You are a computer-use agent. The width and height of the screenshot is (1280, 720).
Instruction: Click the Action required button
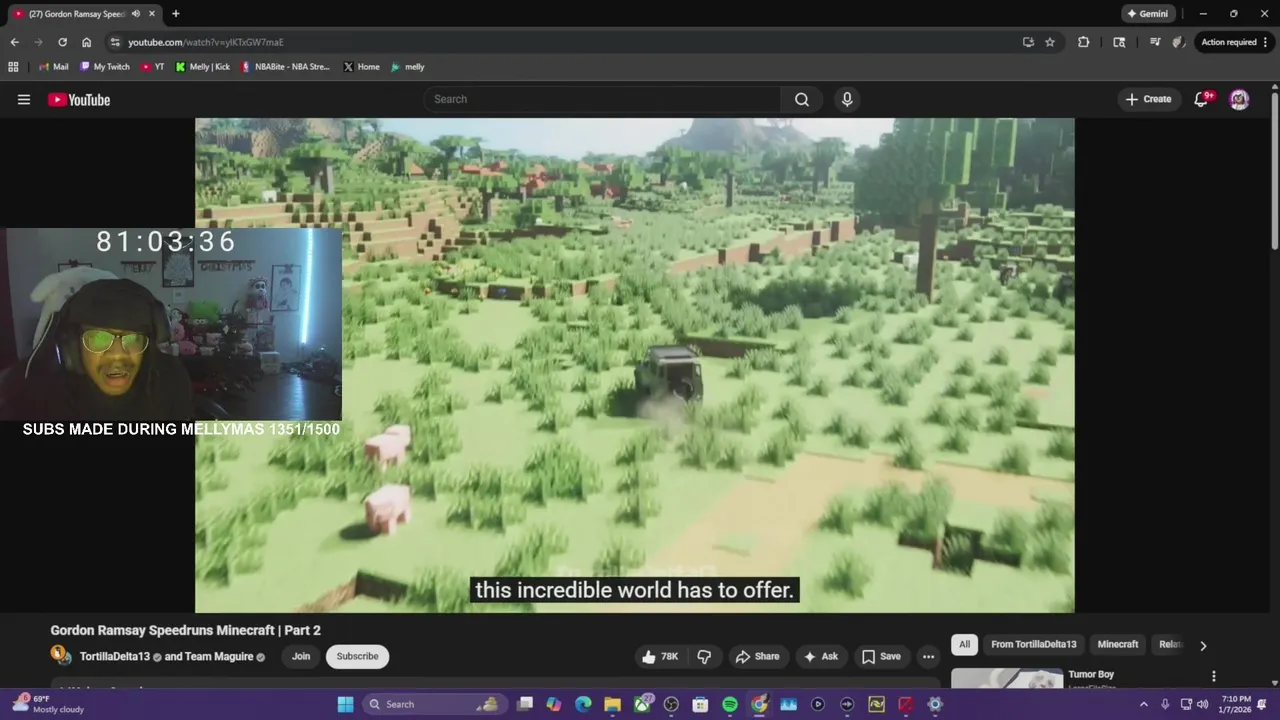[1235, 42]
